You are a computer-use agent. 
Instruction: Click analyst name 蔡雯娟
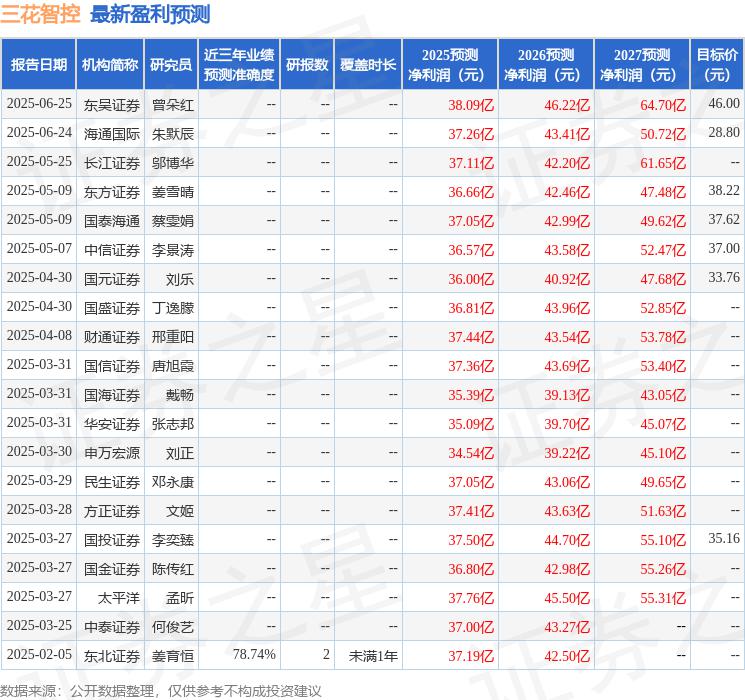(173, 221)
